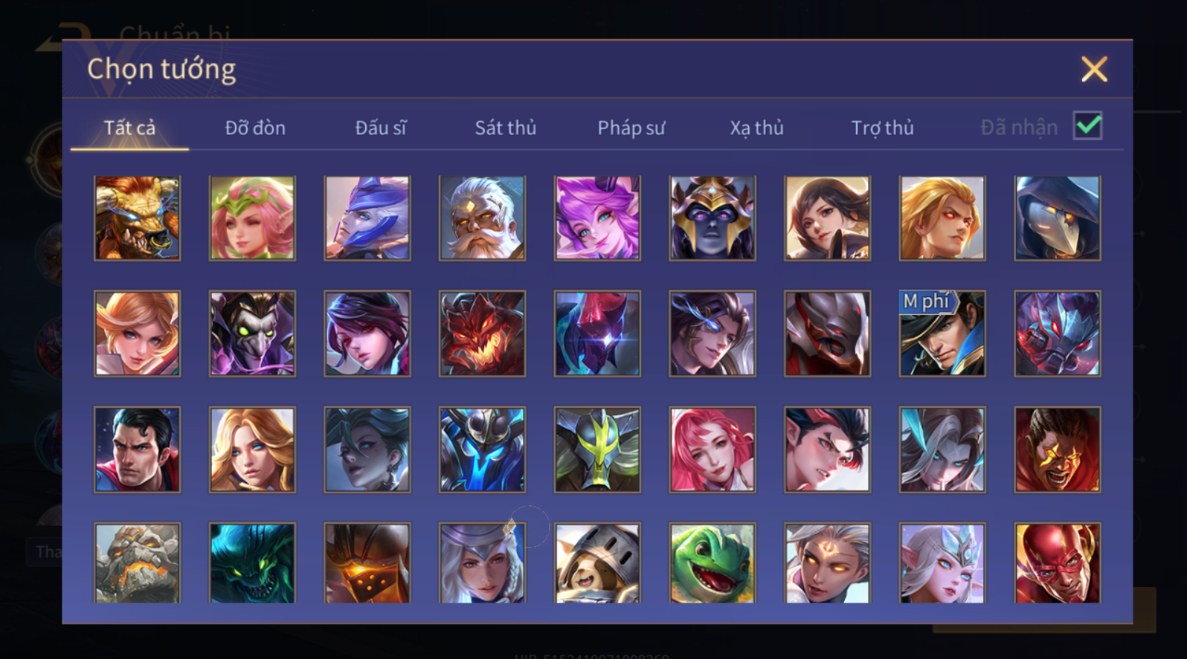The image size is (1187, 659).
Task: Pick the raccoon in knight helmet hero
Action: click(597, 563)
